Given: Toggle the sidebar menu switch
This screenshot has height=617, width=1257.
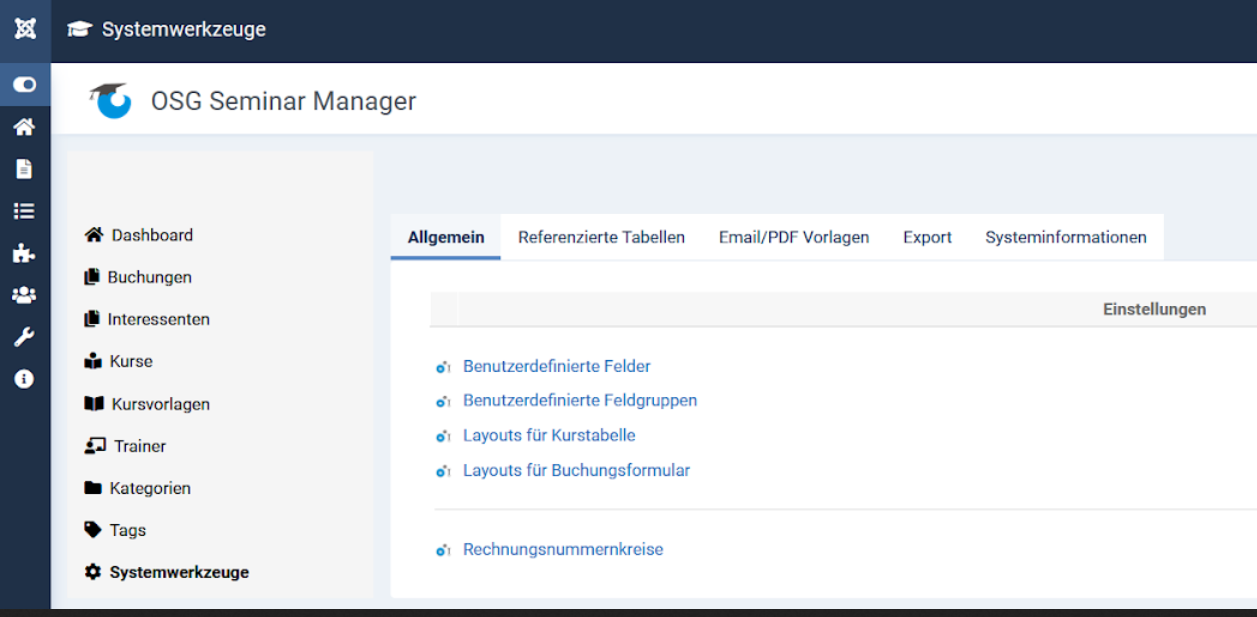Looking at the screenshot, I should (x=25, y=85).
